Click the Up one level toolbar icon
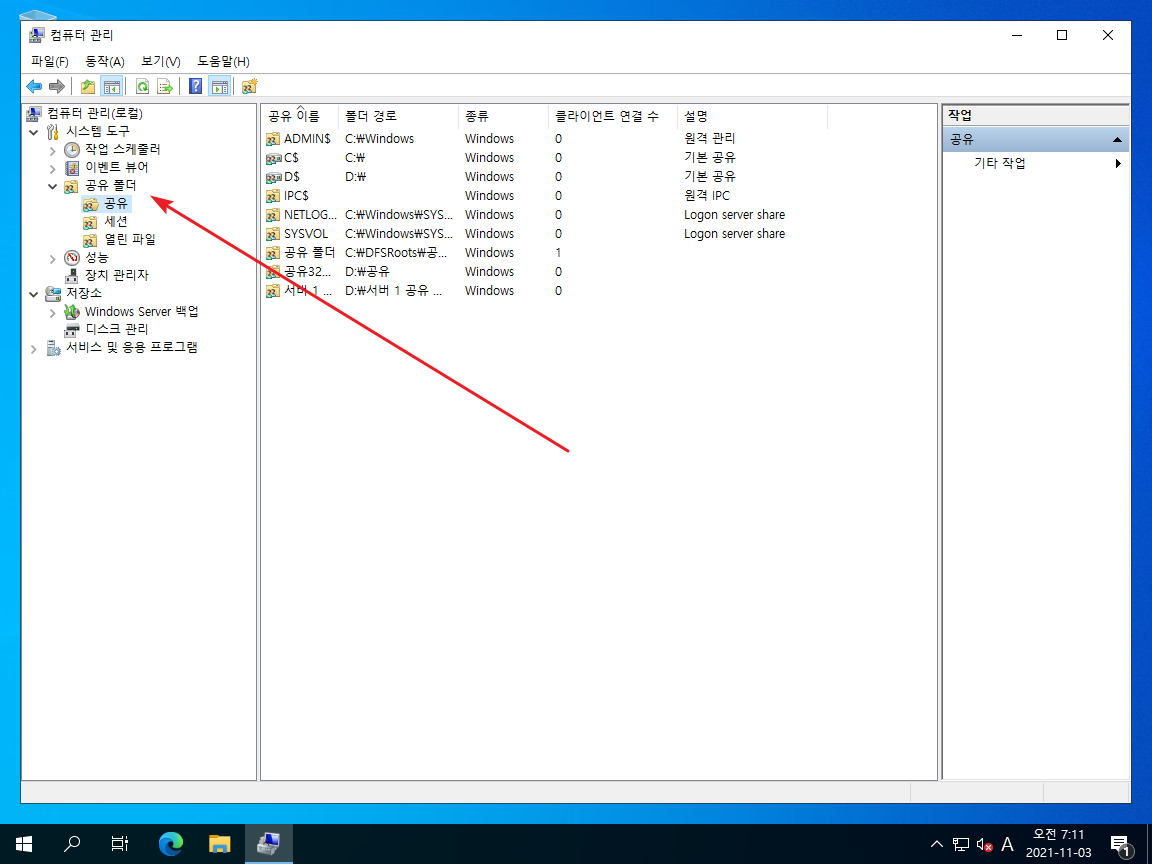This screenshot has height=864, width=1152. (x=87, y=86)
